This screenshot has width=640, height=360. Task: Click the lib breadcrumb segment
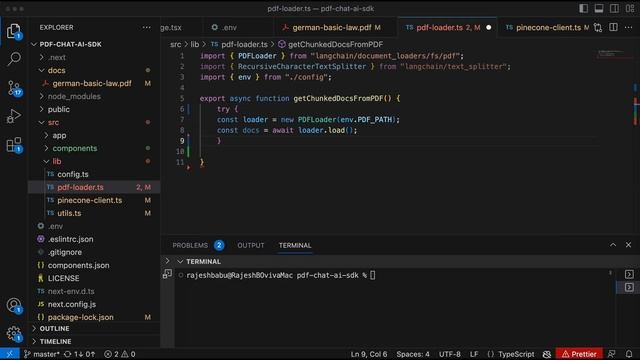click(195, 44)
